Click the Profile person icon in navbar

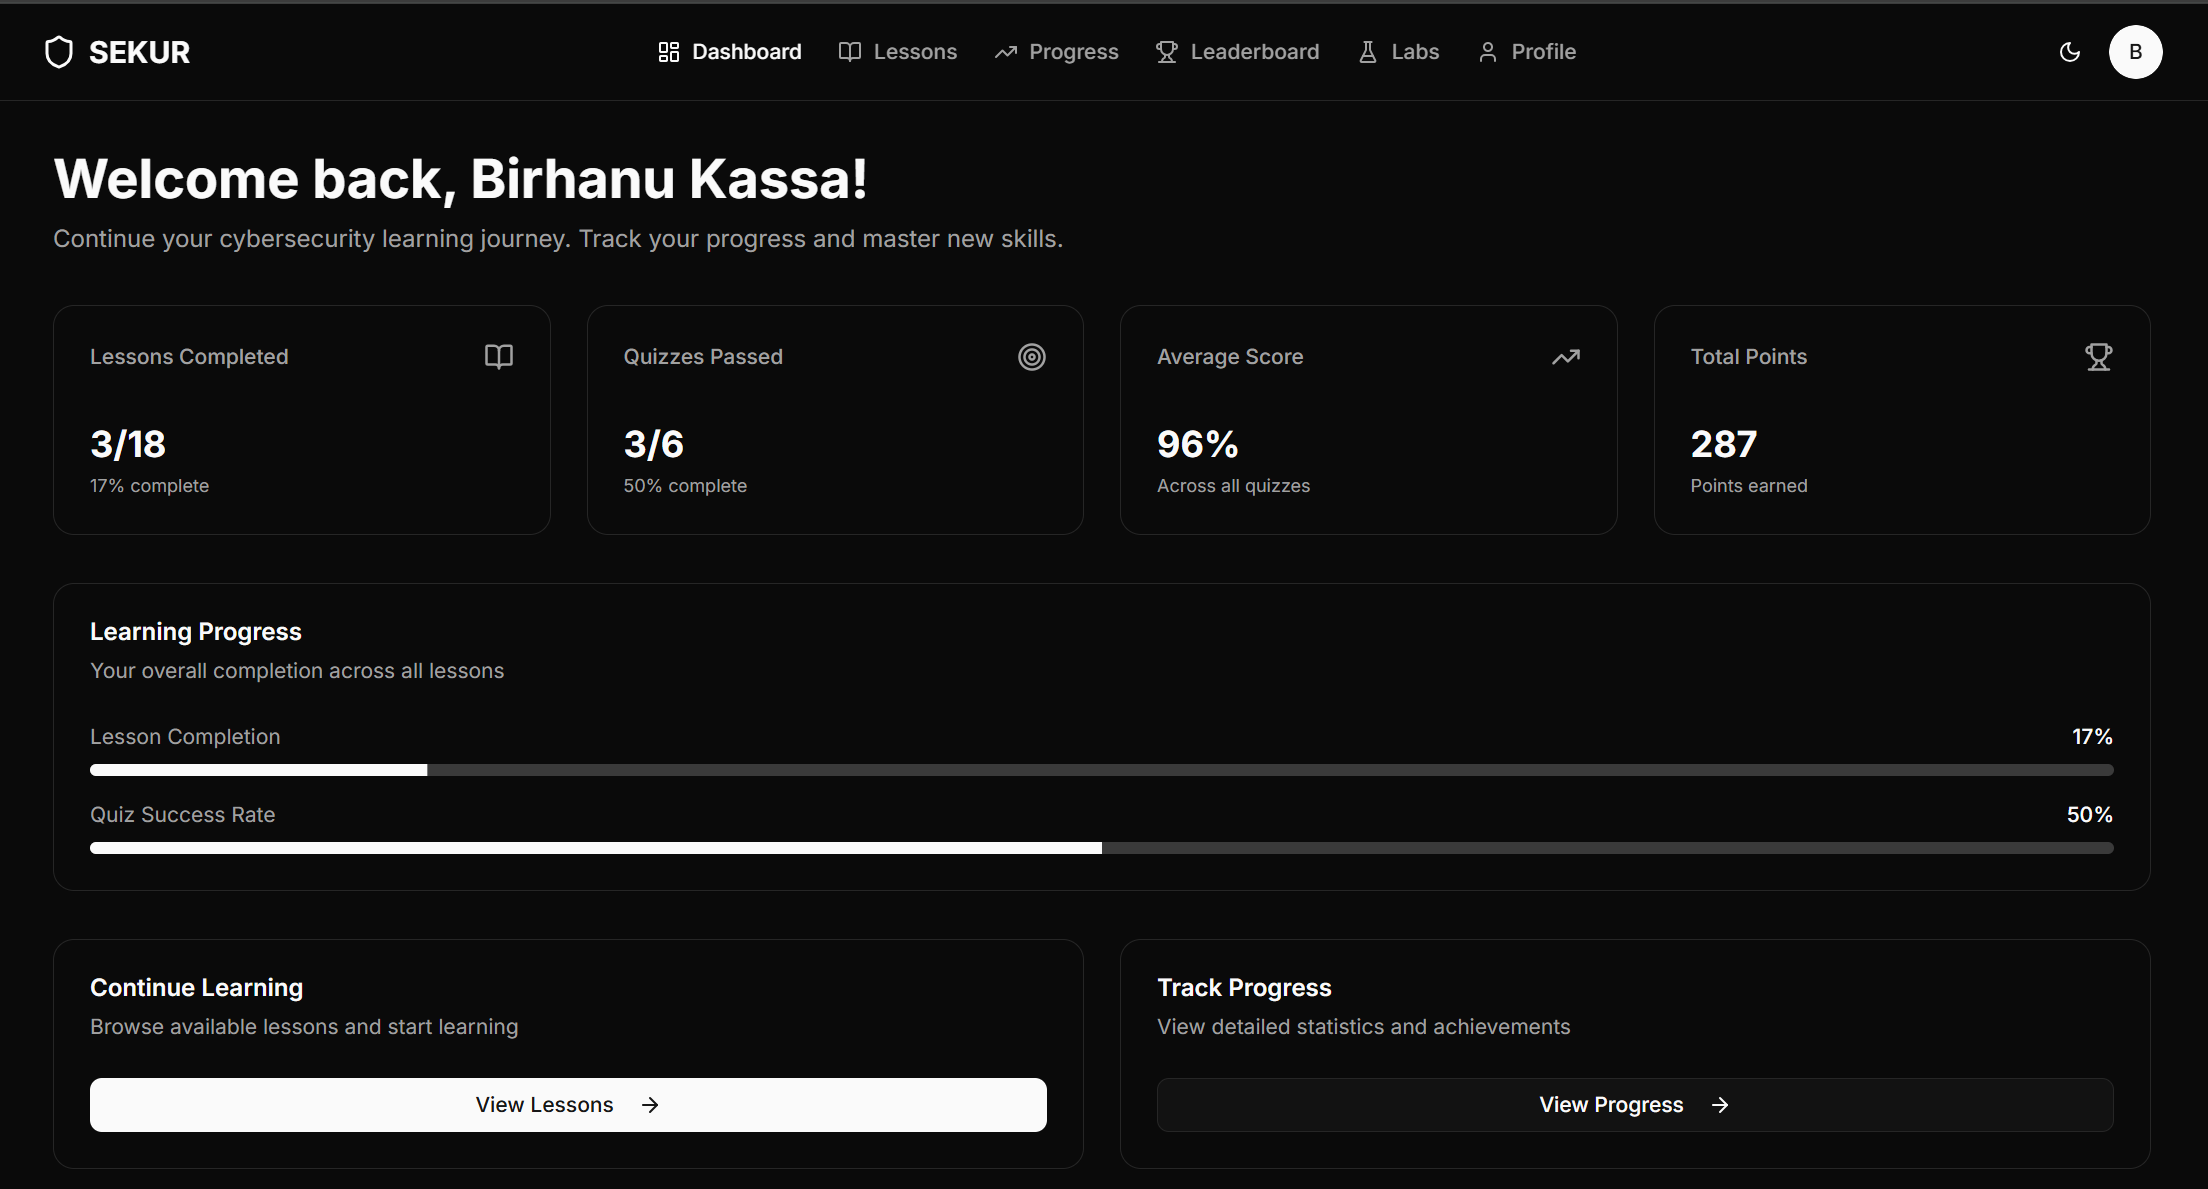click(1487, 52)
